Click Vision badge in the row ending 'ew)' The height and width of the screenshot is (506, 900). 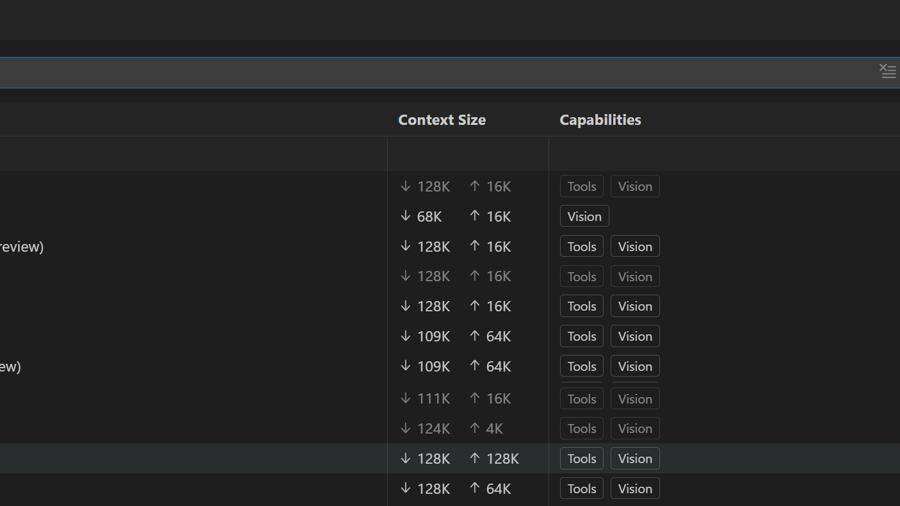(635, 366)
